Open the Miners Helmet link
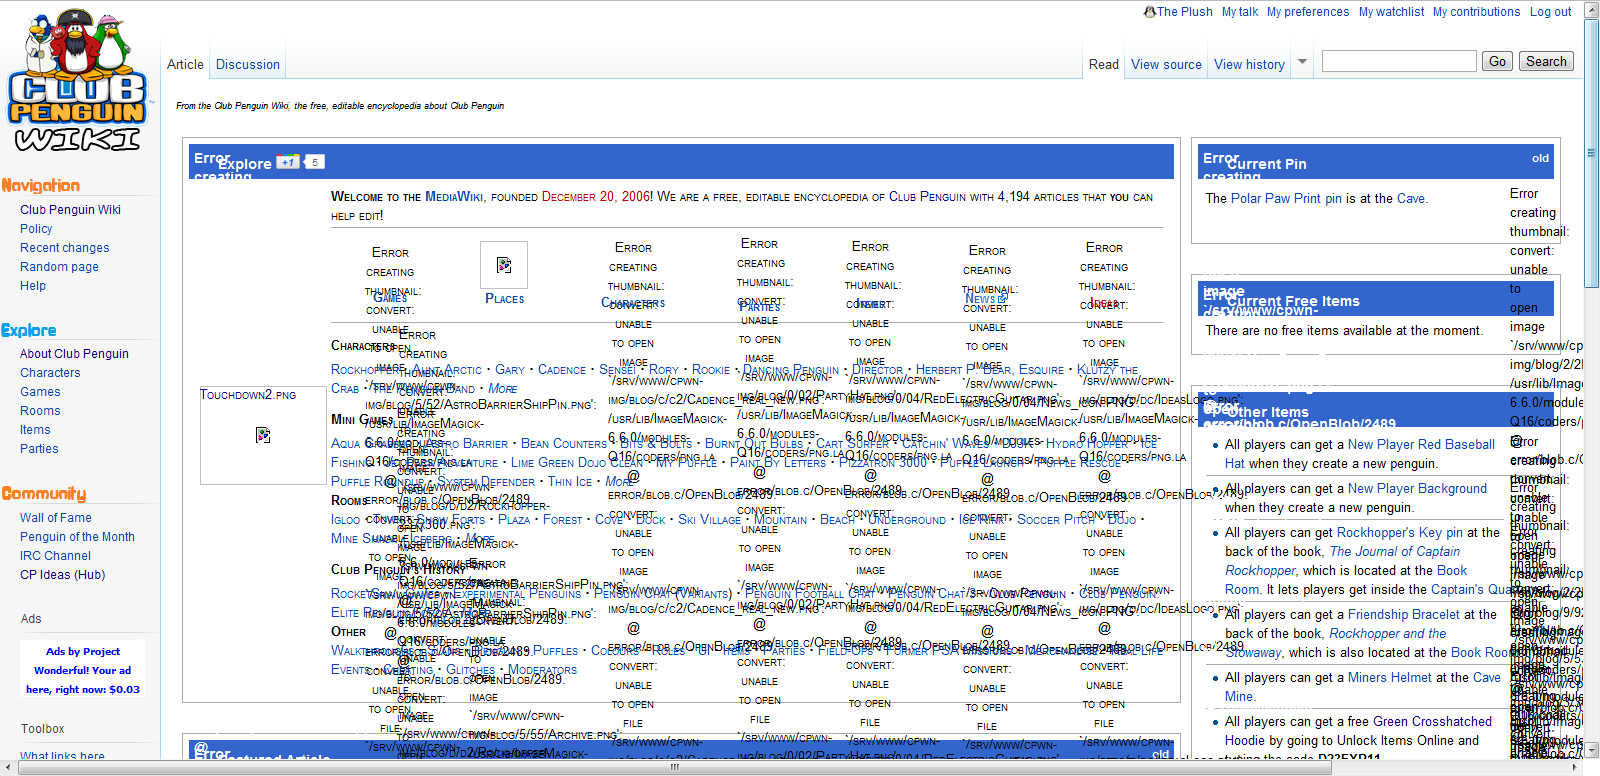Viewport: 1600px width, 776px height. point(1390,678)
